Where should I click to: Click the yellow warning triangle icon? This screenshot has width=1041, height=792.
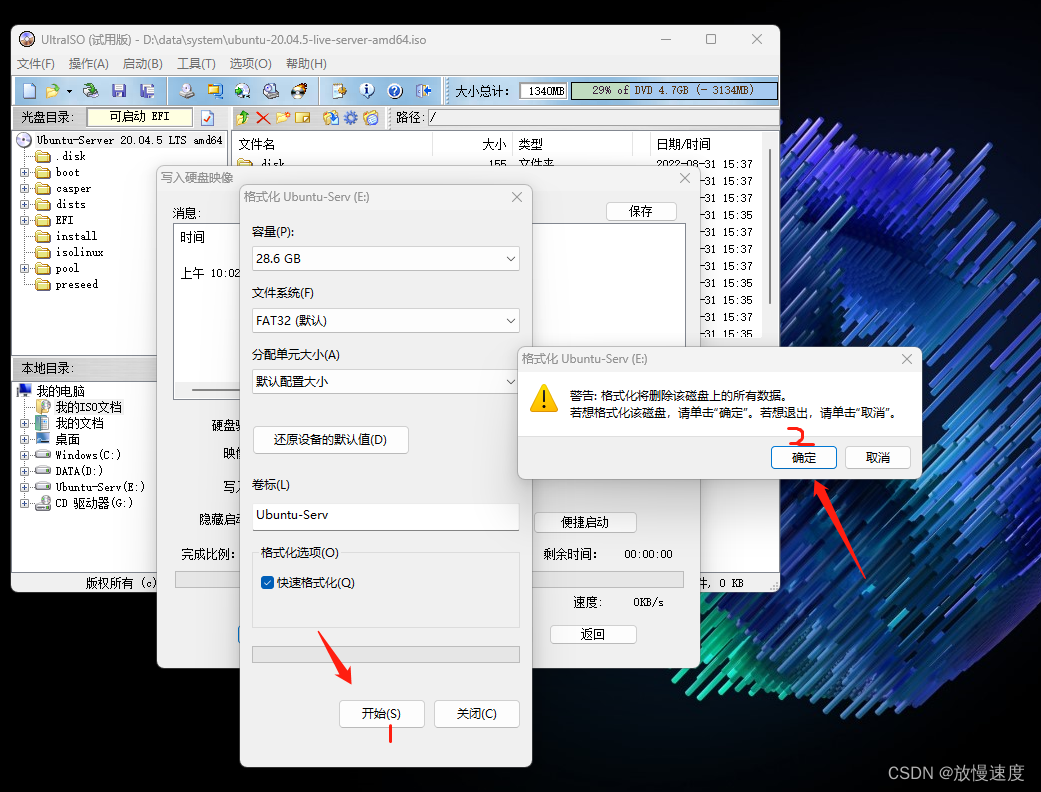pyautogui.click(x=544, y=398)
